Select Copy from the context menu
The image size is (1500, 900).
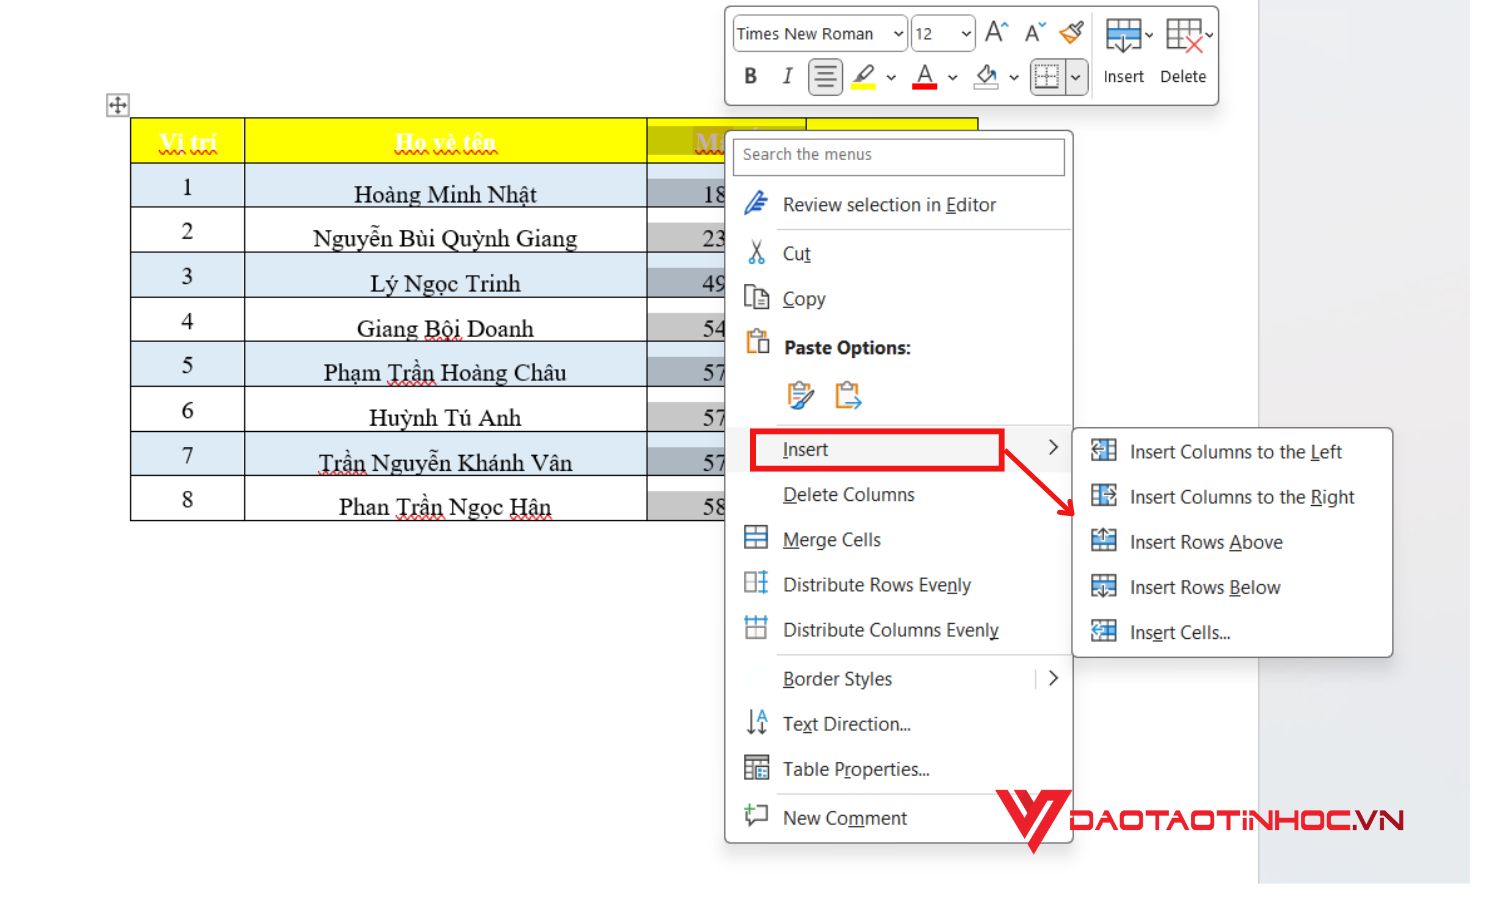(898, 298)
